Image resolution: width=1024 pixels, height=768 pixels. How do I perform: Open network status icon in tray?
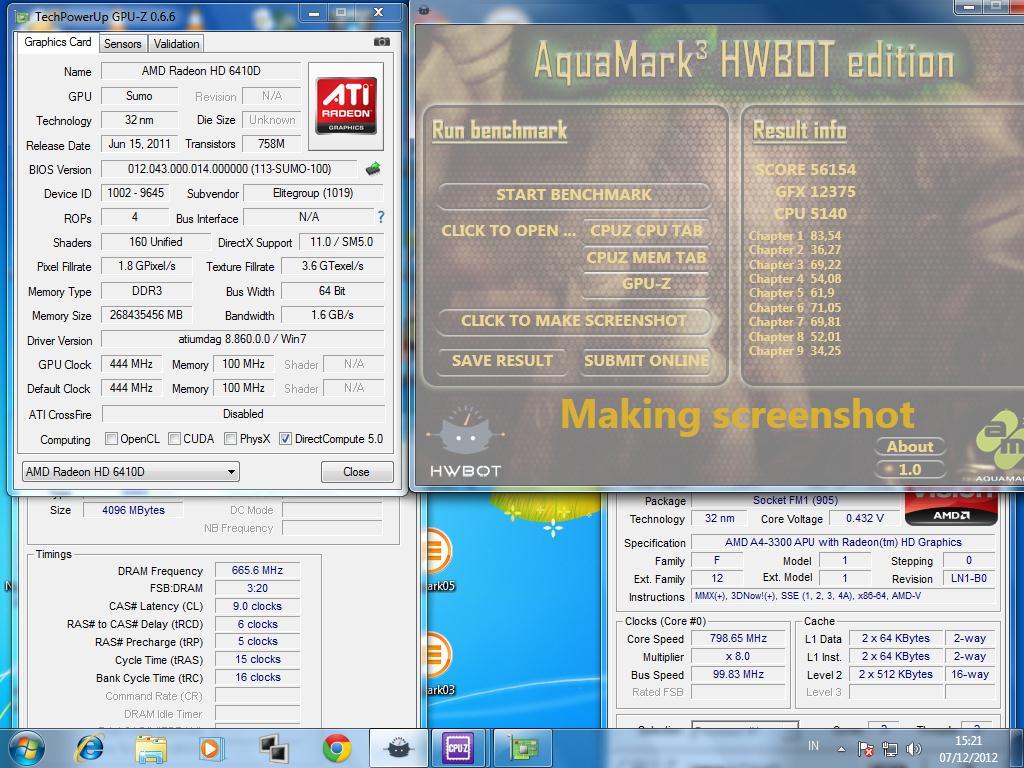(x=889, y=749)
